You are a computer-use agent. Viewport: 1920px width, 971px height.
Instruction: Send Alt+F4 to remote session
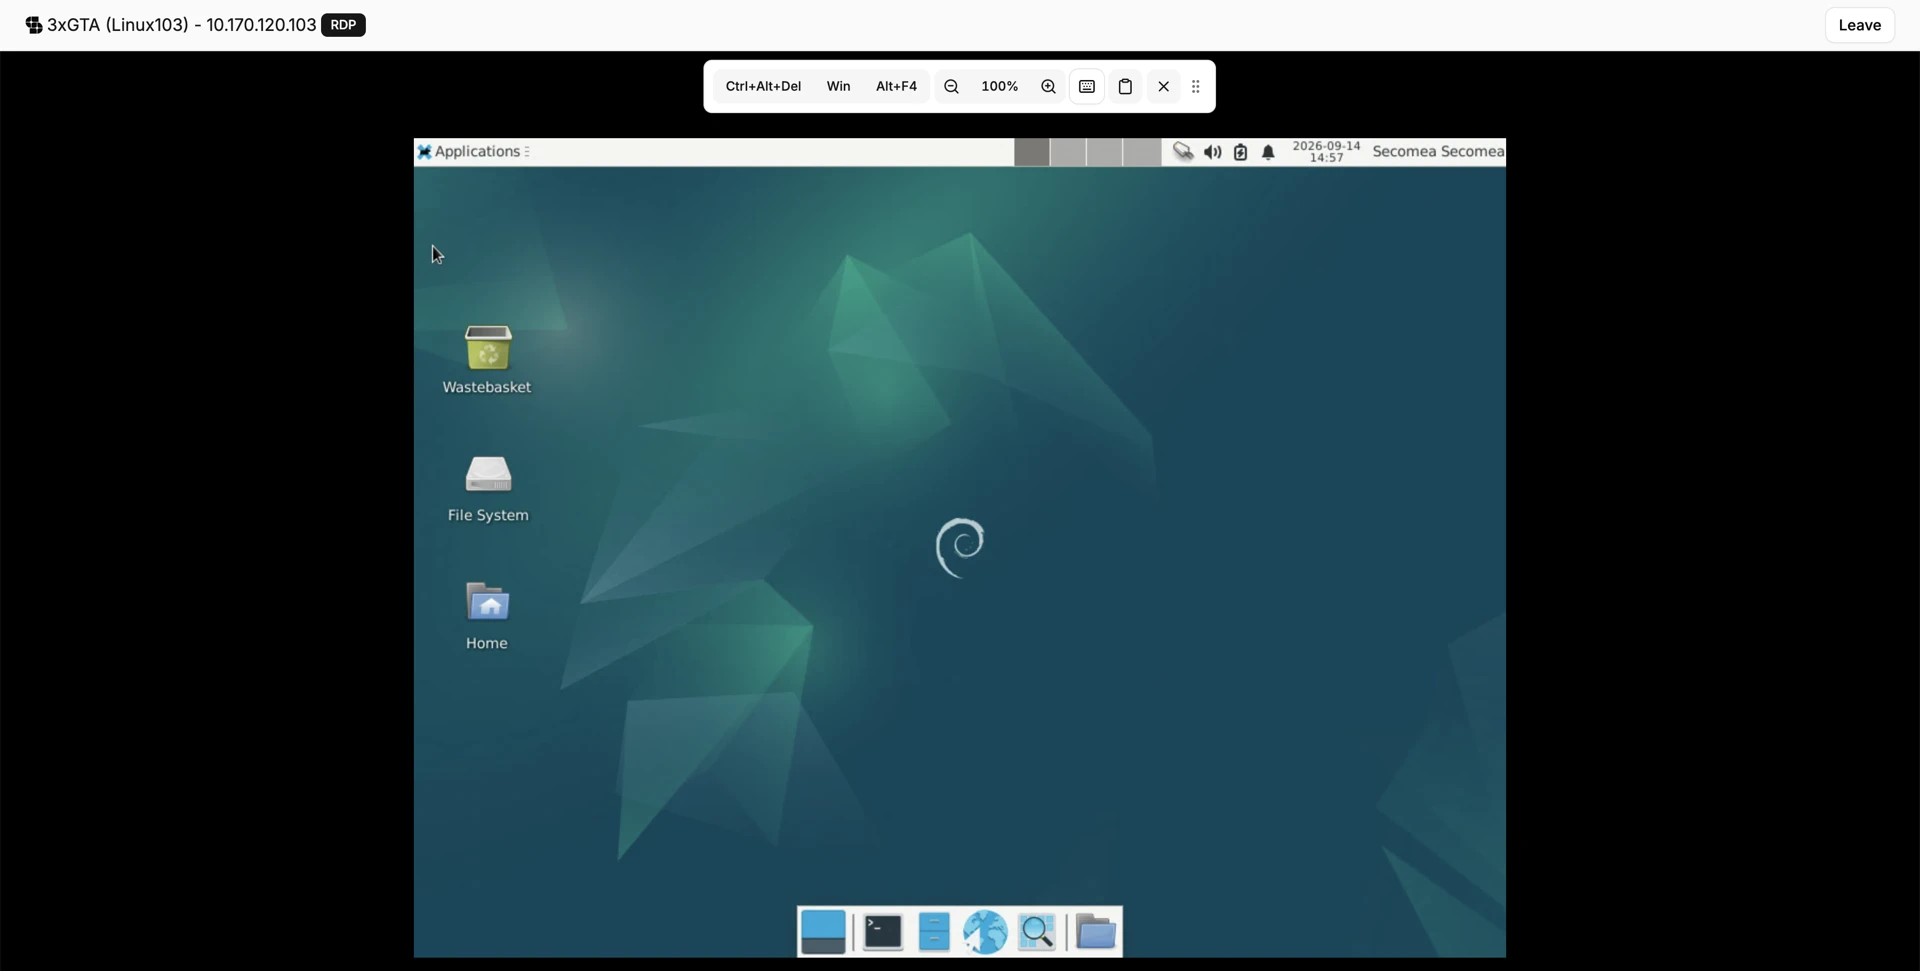(x=896, y=86)
